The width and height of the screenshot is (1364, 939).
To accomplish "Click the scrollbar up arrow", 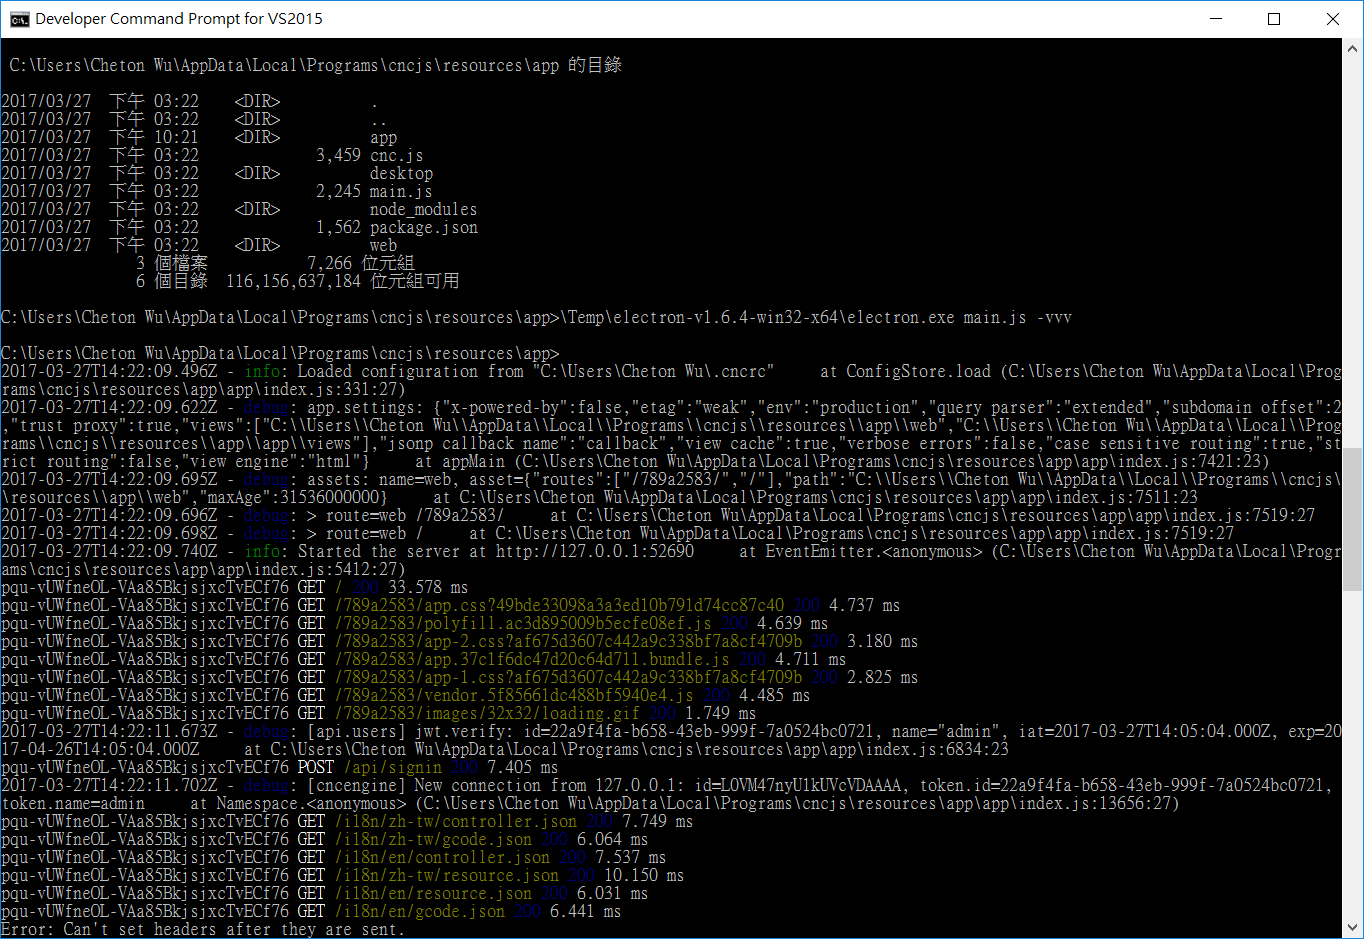I will click(x=1353, y=47).
